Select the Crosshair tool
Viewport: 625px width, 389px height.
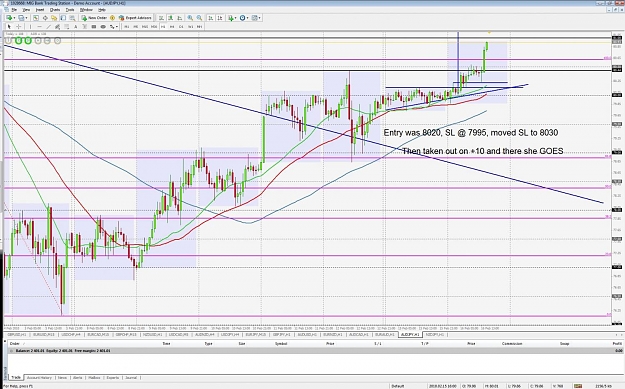click(x=18, y=27)
